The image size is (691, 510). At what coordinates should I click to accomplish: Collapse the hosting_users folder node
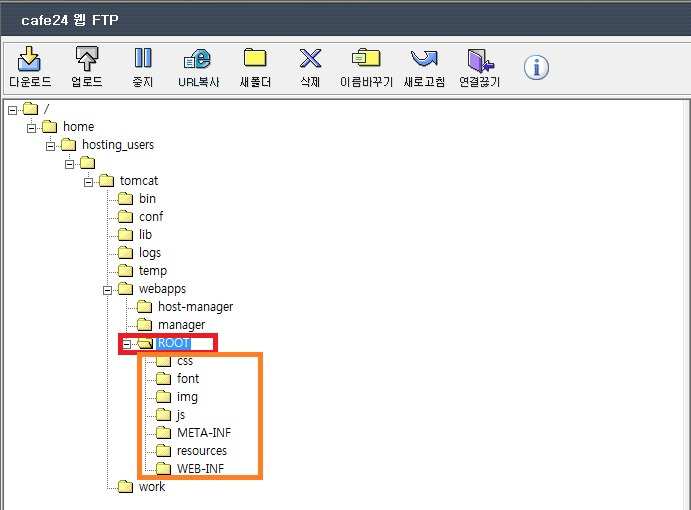(51, 146)
